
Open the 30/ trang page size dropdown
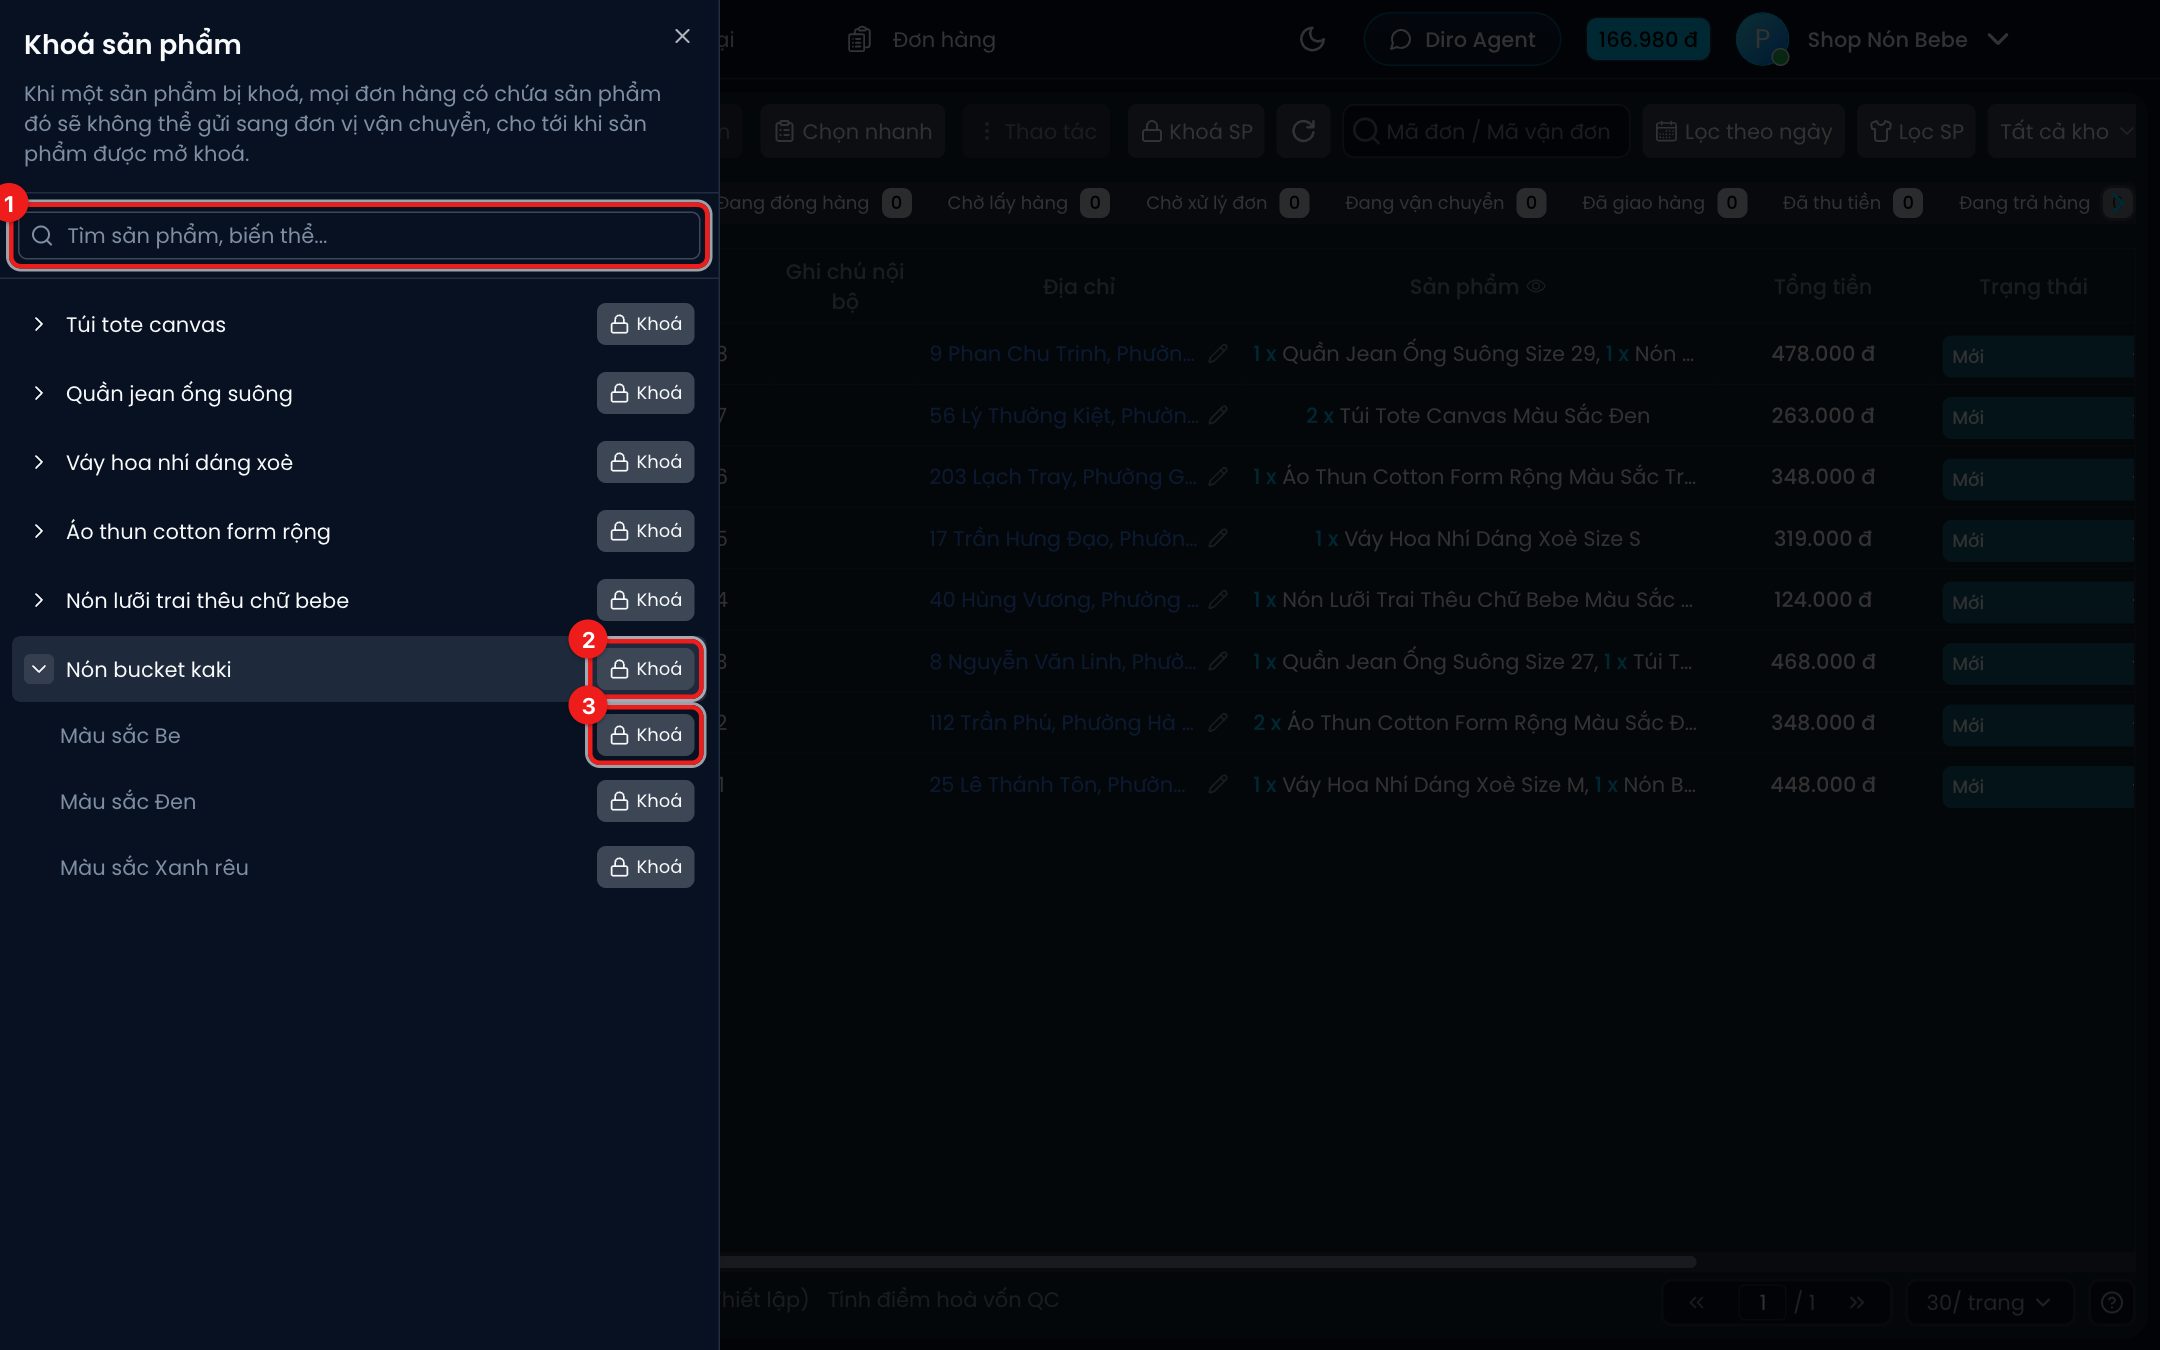click(x=1990, y=1302)
